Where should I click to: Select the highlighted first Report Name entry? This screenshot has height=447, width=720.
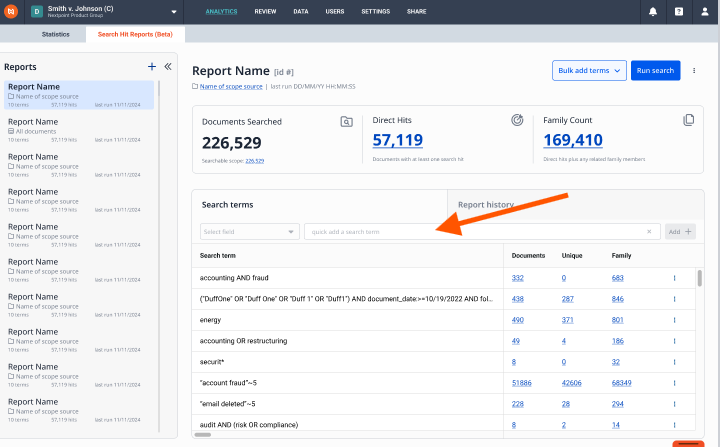(79, 95)
